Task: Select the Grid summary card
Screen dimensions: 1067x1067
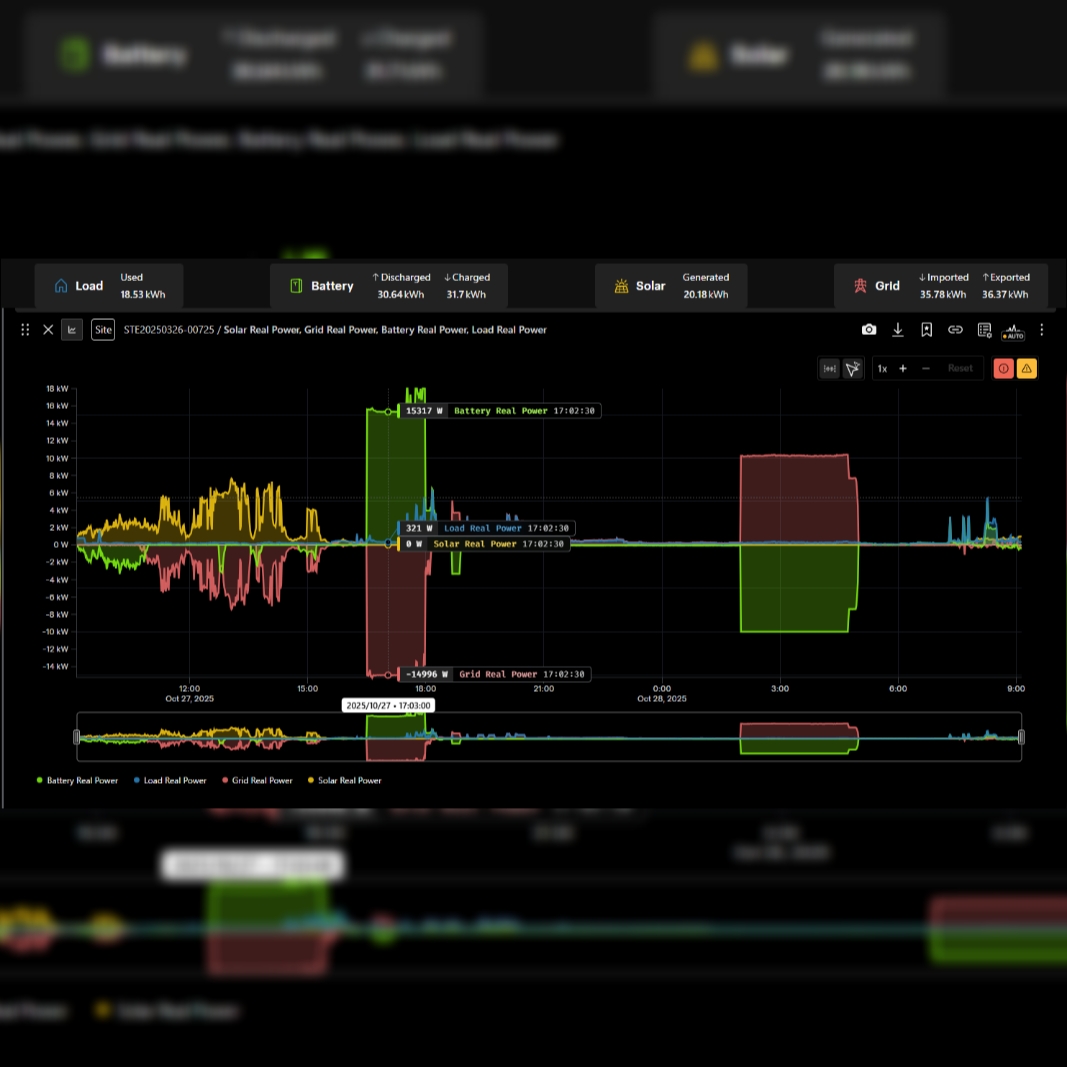Action: 940,286
